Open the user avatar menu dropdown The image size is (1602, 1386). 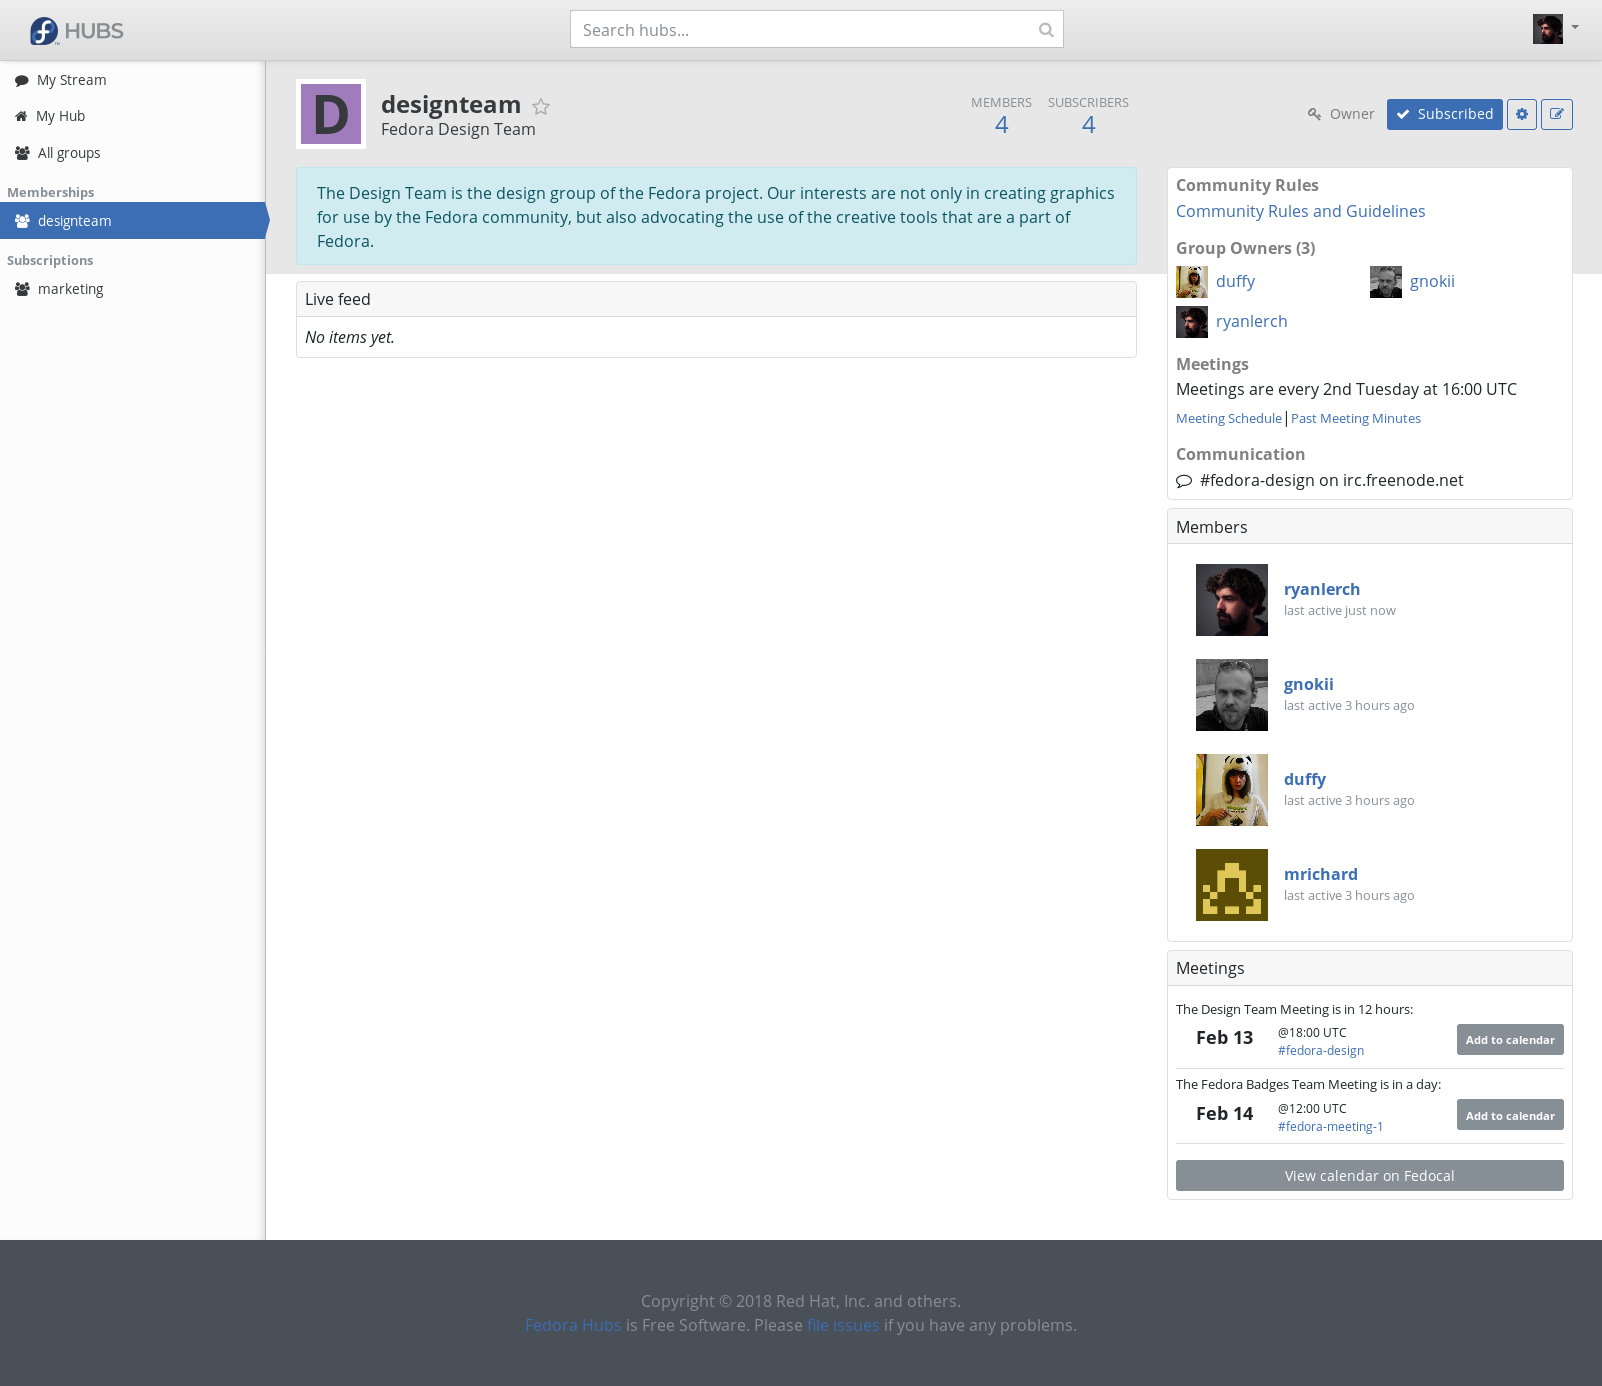(1555, 29)
